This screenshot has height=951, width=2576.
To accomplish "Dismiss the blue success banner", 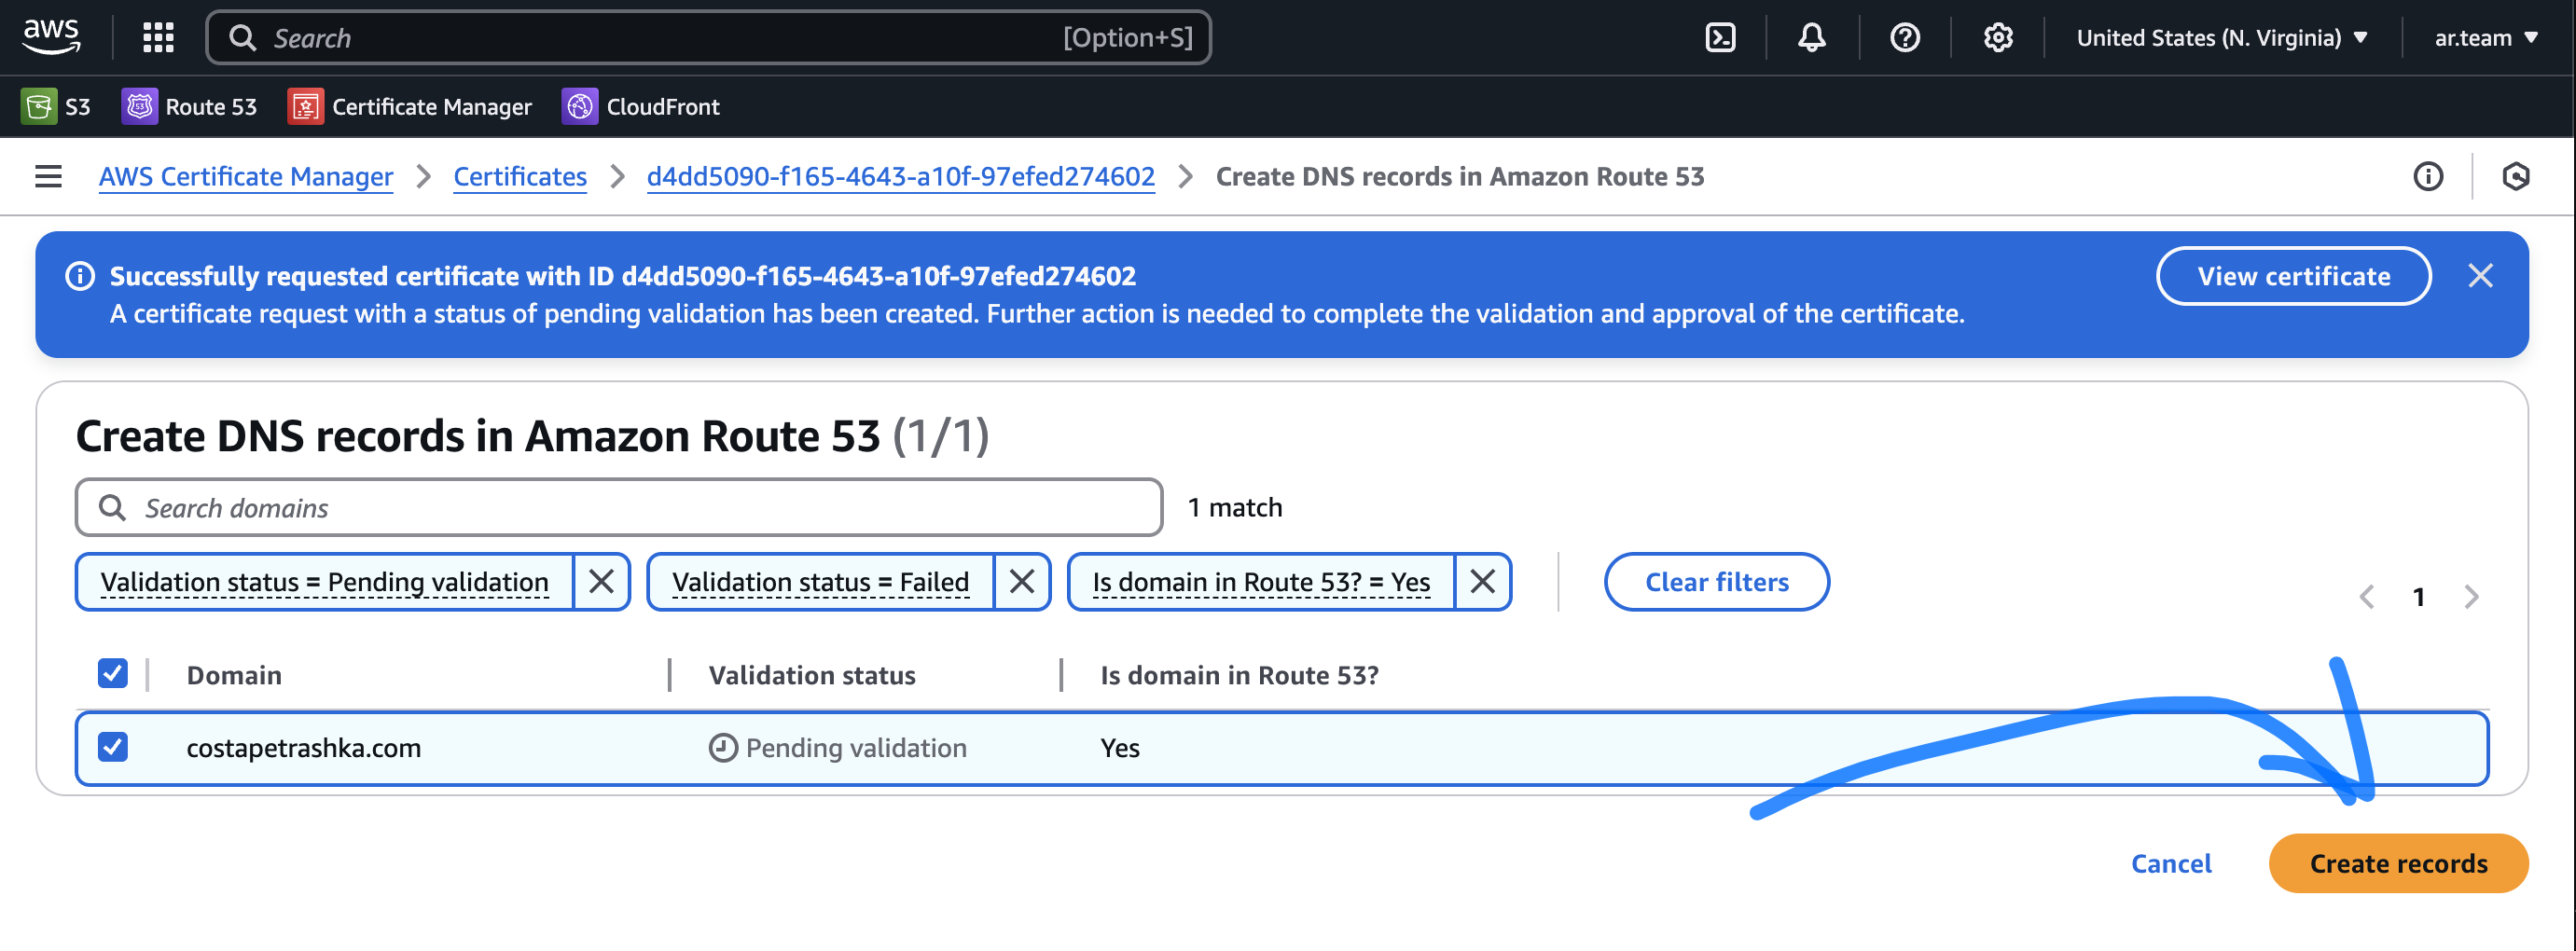I will (2480, 276).
